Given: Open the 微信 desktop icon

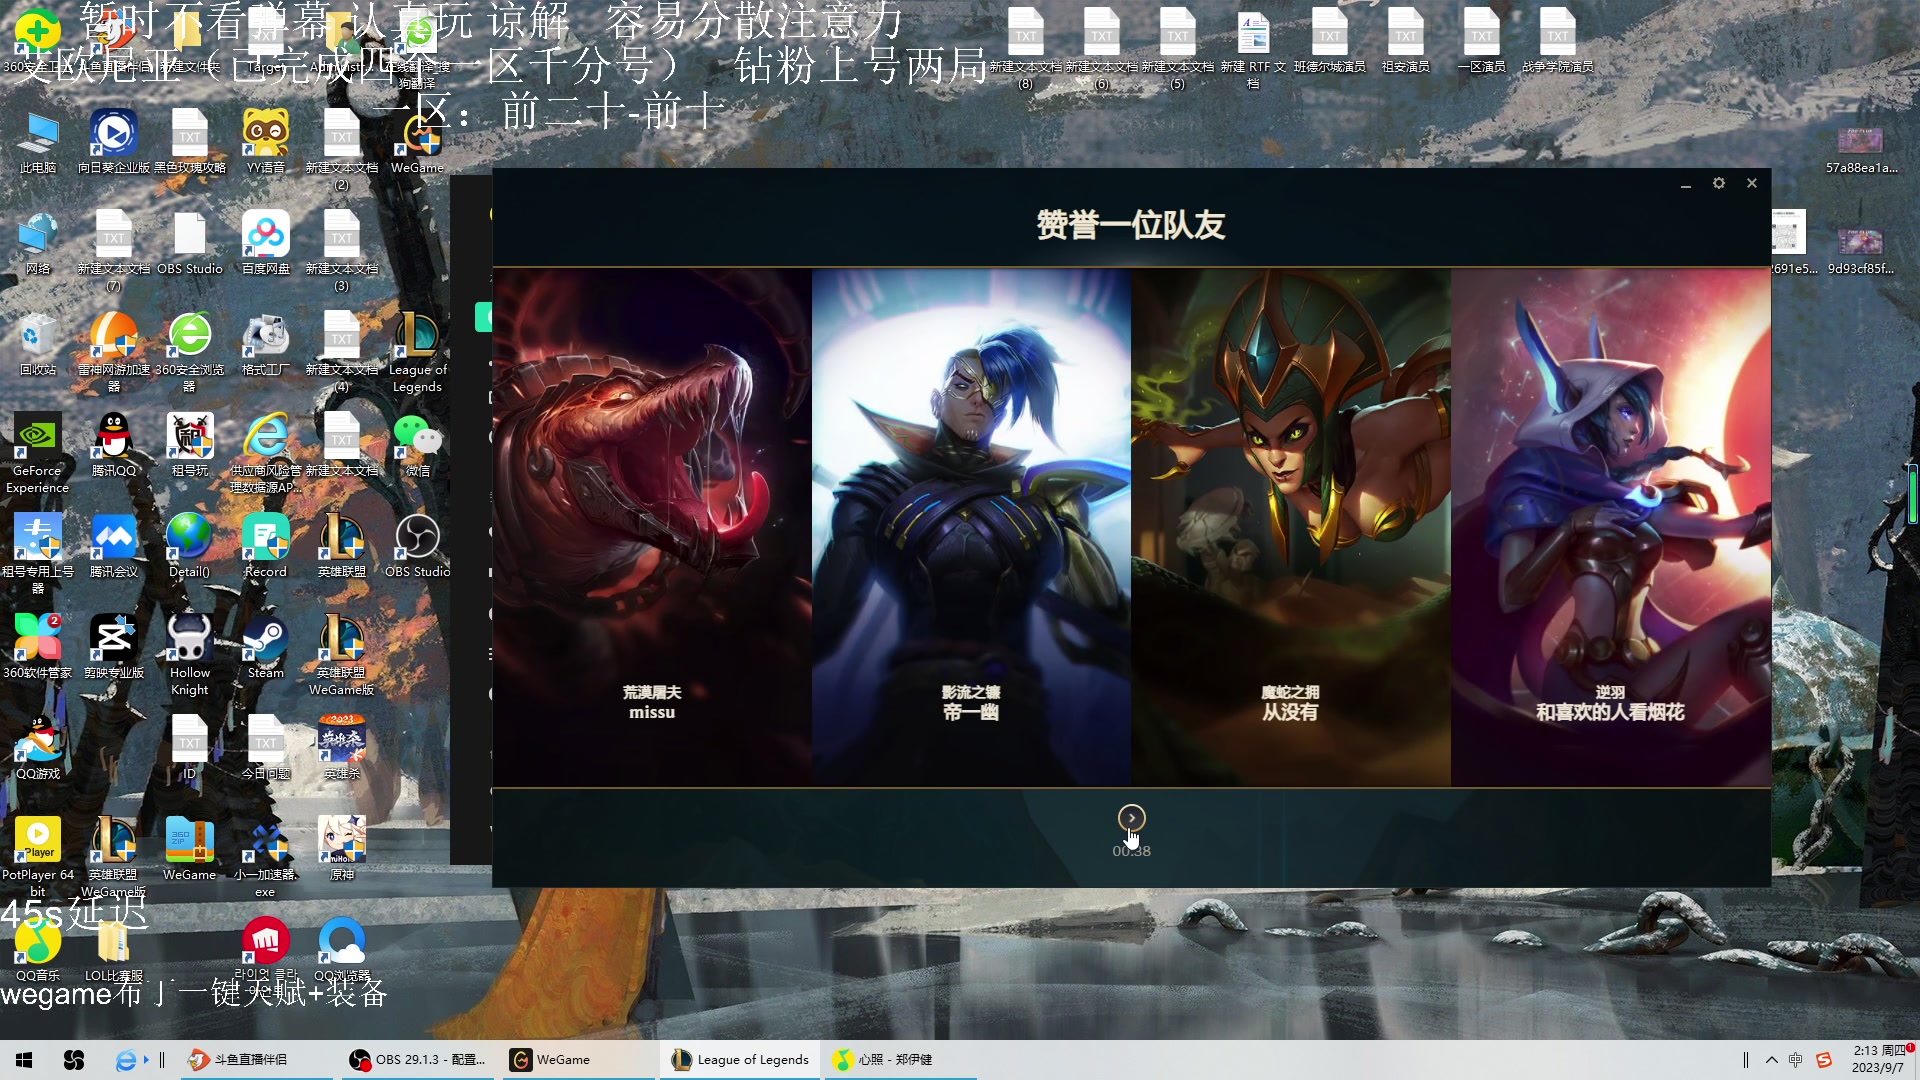Looking at the screenshot, I should 418,445.
